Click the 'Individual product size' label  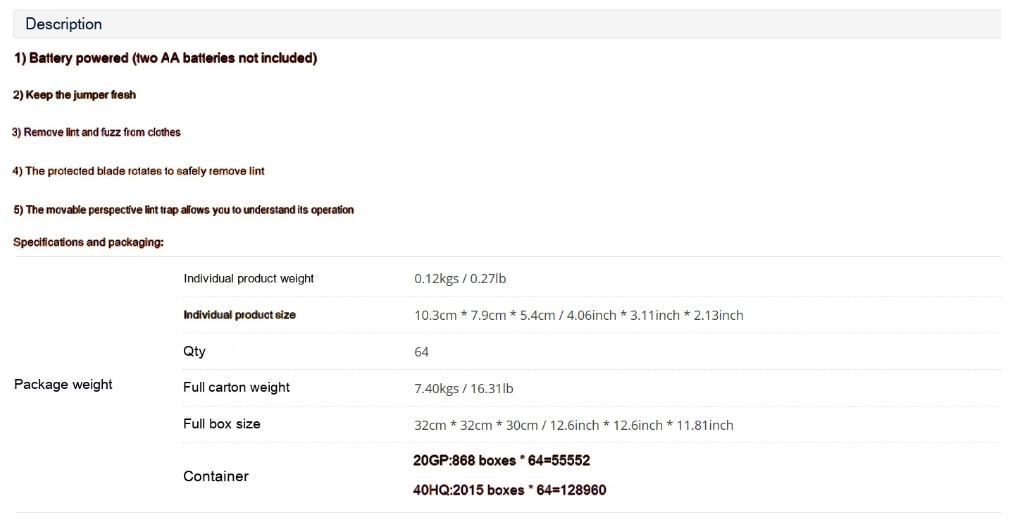coord(240,315)
